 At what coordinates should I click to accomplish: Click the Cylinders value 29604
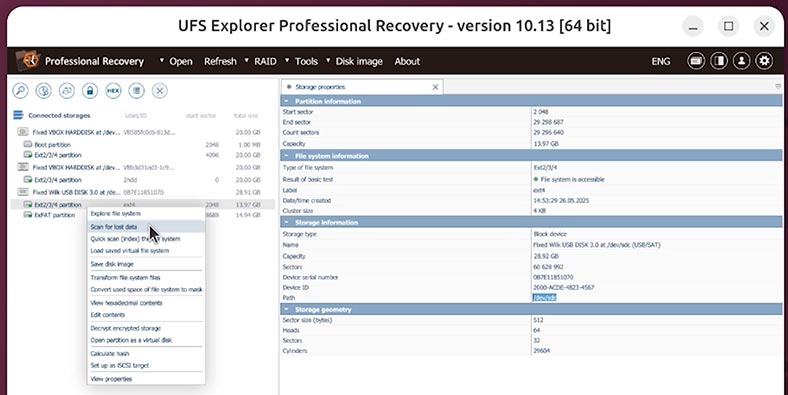(541, 351)
